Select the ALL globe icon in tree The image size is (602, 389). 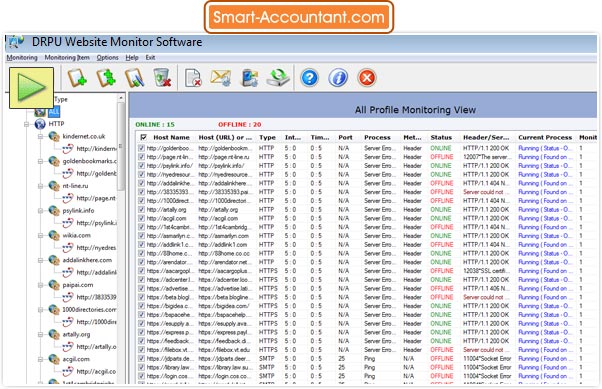pyautogui.click(x=40, y=112)
